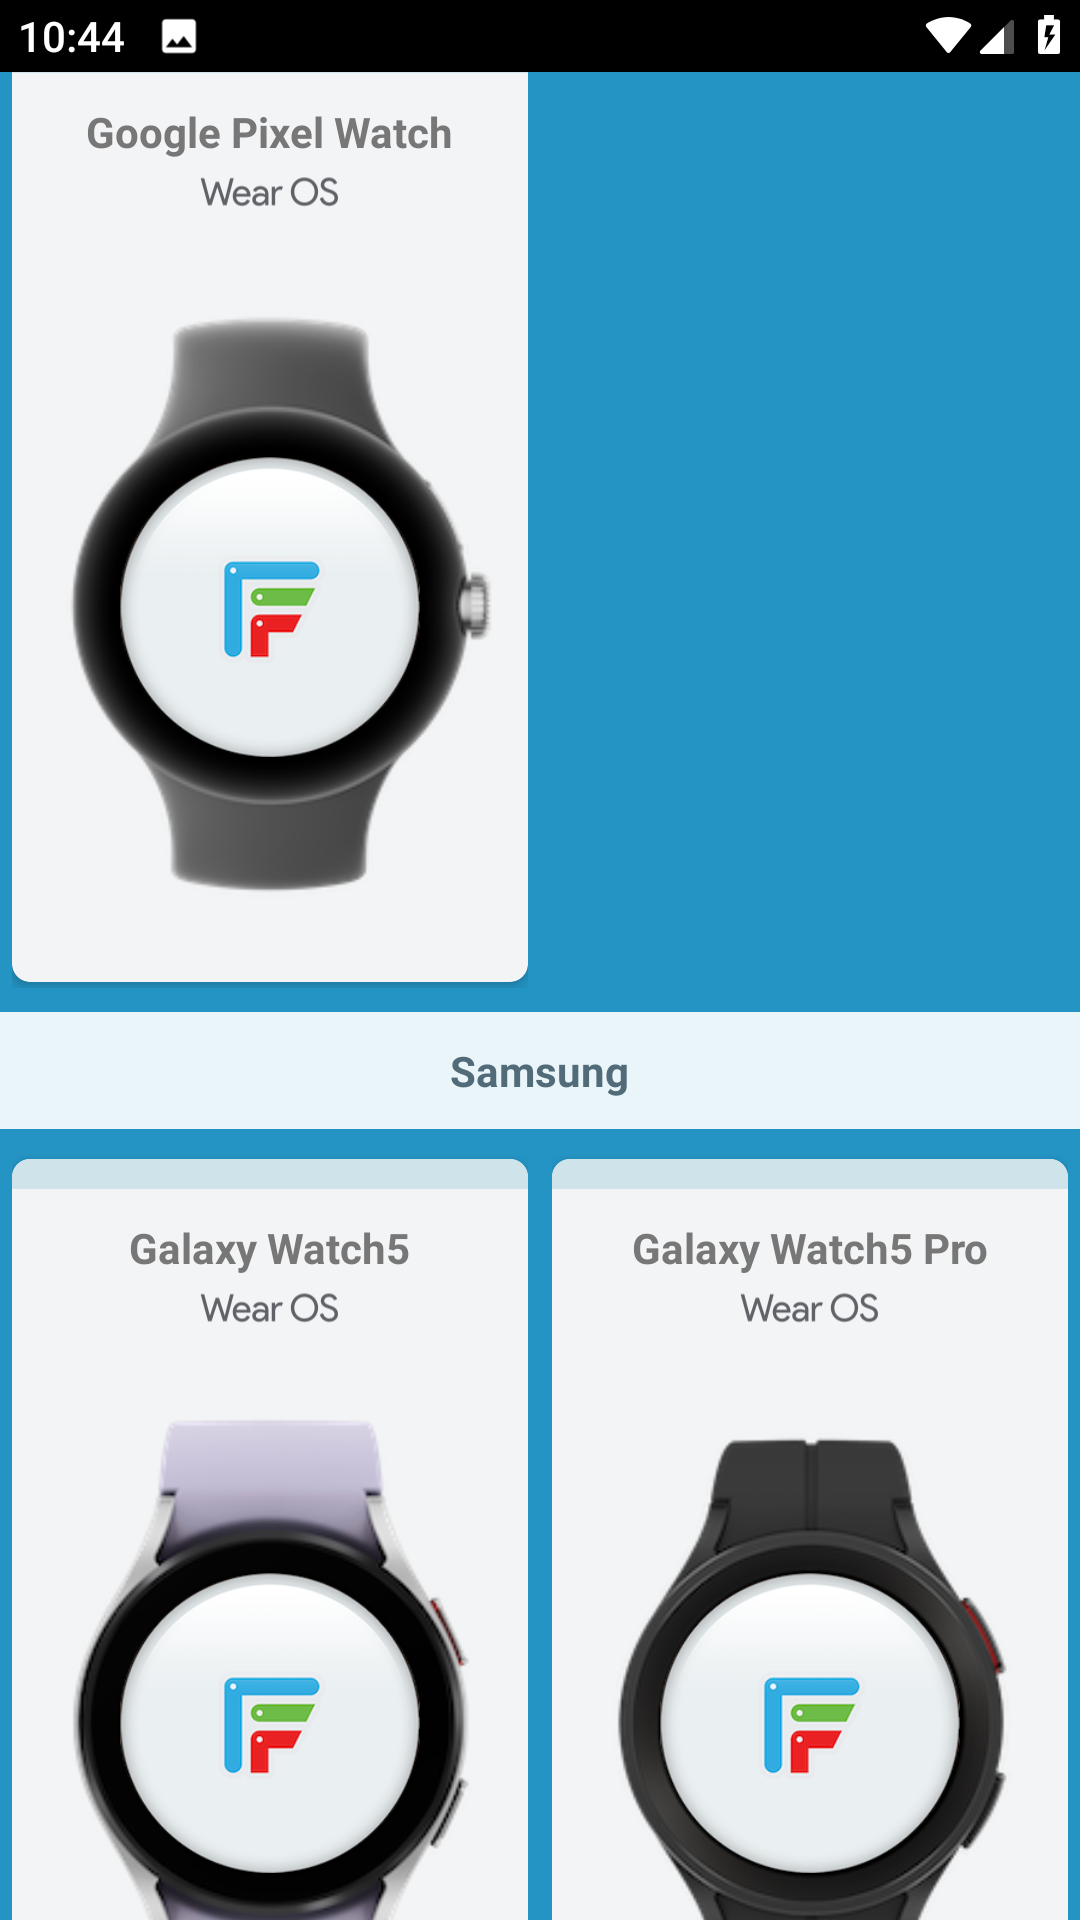Tap Wear OS label under Galaxy Watch5
This screenshot has height=1920, width=1080.
270,1309
